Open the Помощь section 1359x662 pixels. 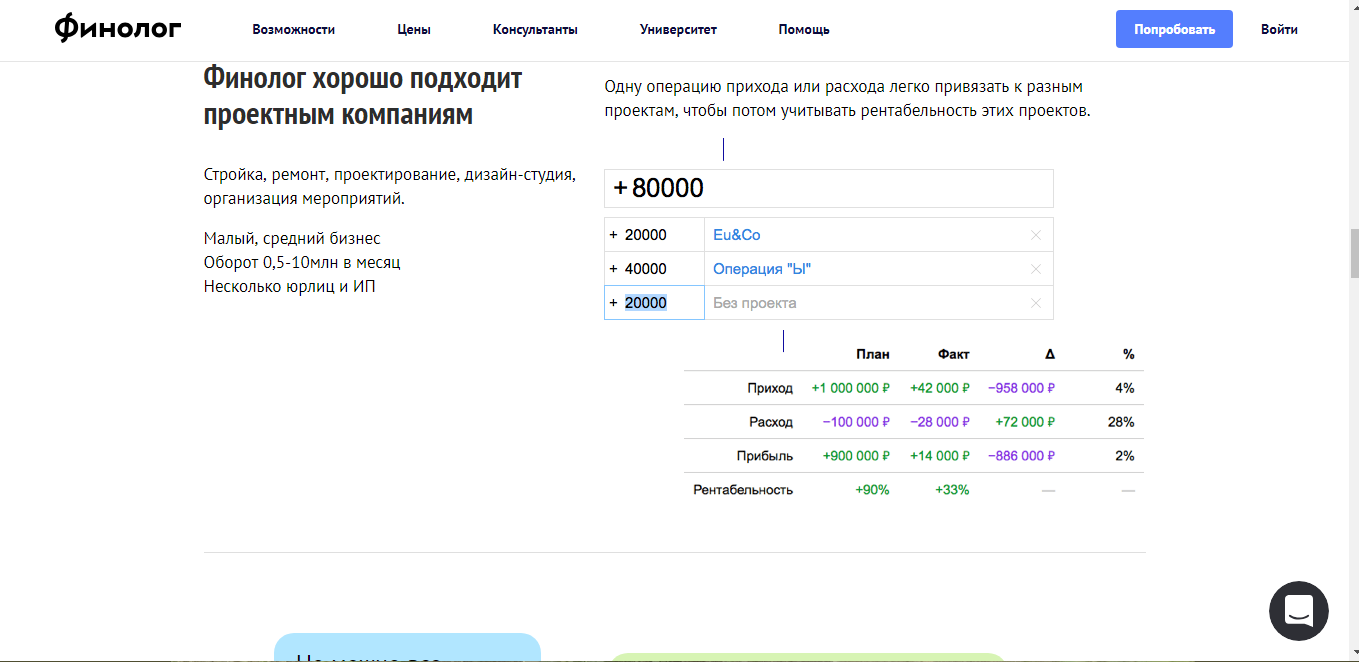point(803,29)
